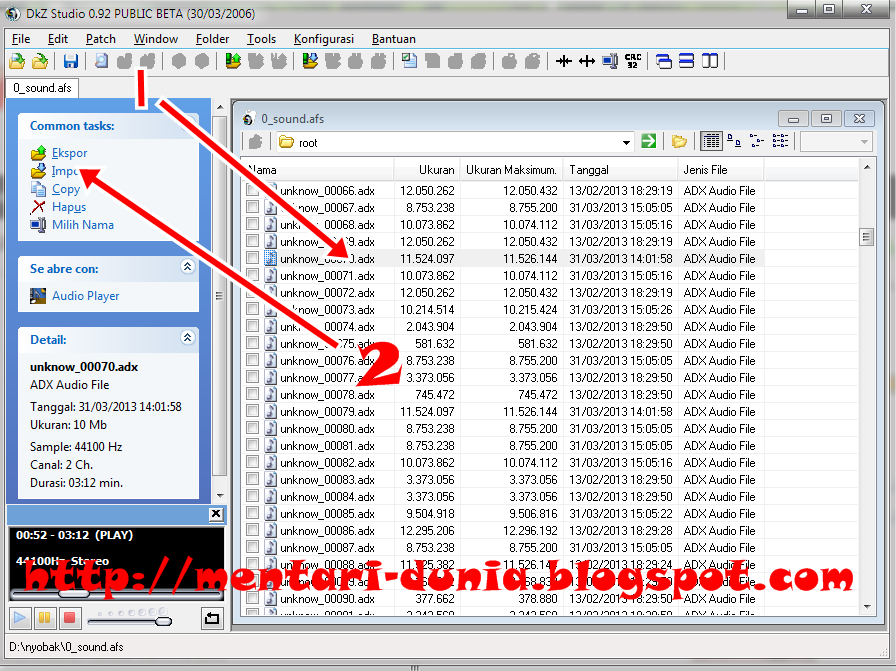Sort by the Jenis File column header
Image resolution: width=896 pixels, height=671 pixels.
click(721, 170)
